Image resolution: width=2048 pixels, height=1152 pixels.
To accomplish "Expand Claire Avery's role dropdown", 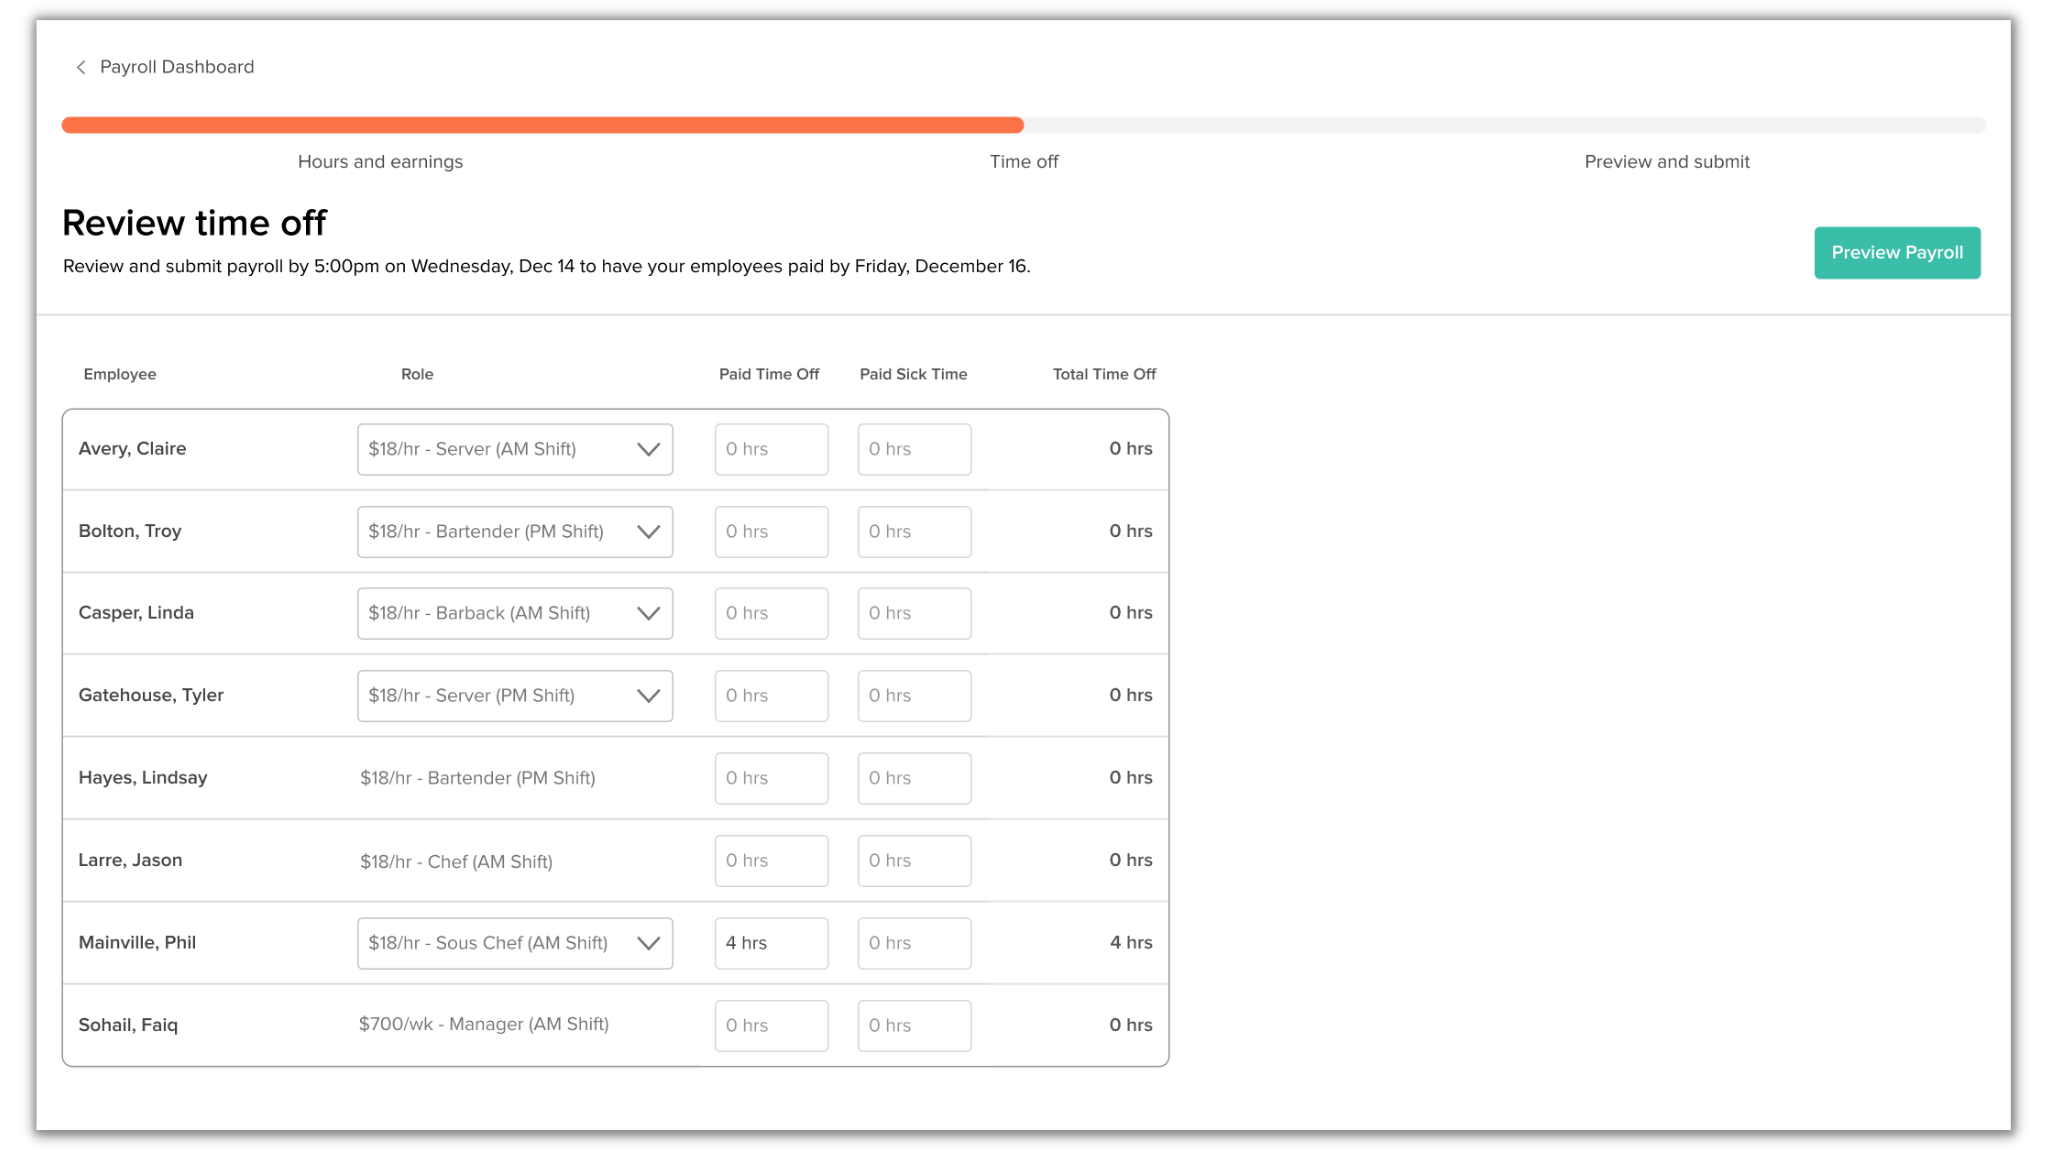I will [514, 449].
